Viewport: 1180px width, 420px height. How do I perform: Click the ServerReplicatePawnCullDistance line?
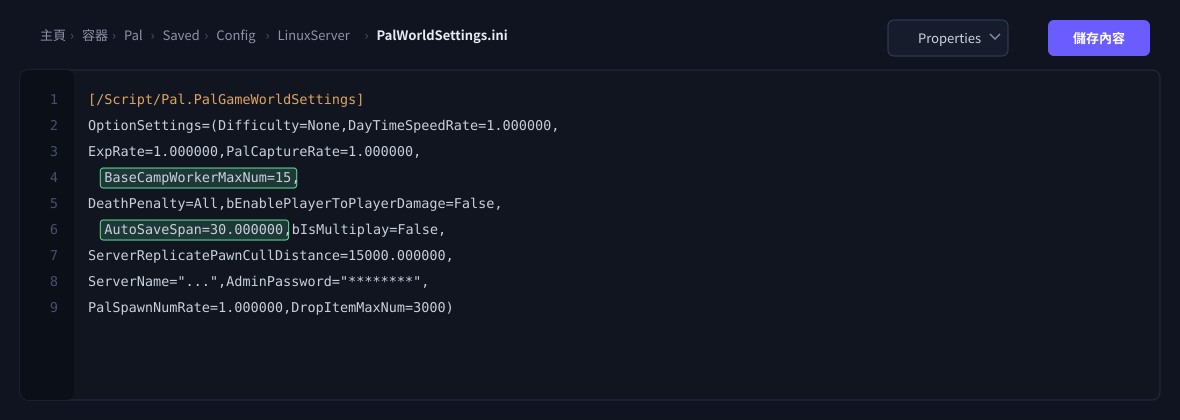click(x=271, y=255)
